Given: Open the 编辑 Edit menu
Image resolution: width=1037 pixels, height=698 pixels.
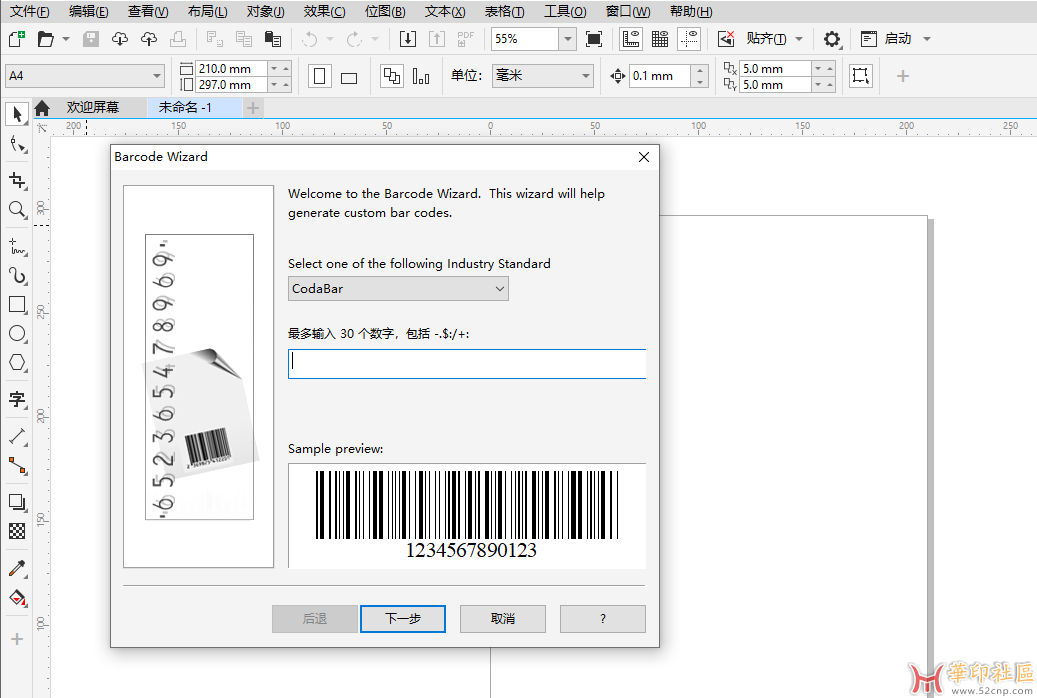Looking at the screenshot, I should tap(89, 11).
